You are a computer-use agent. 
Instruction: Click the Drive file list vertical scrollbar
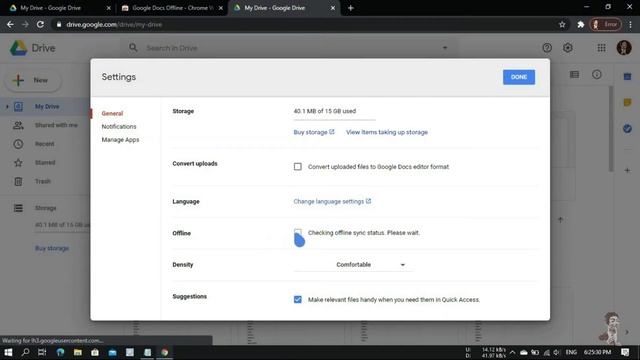611,129
